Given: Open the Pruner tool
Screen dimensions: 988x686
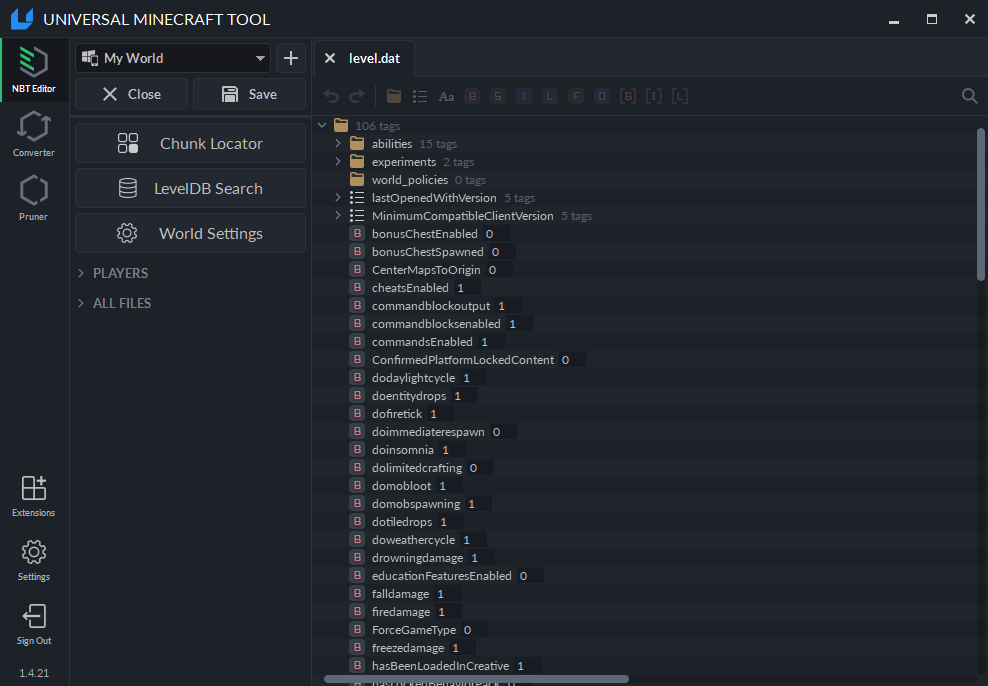Looking at the screenshot, I should click(x=34, y=198).
